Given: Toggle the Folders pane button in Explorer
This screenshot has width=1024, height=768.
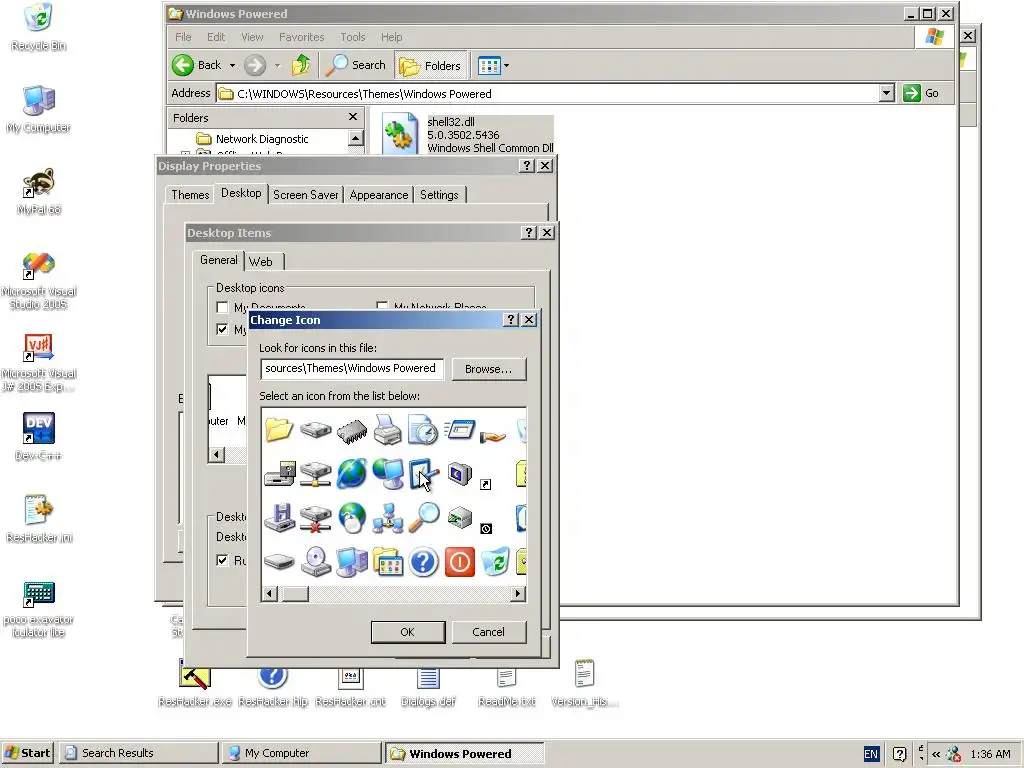Looking at the screenshot, I should [x=431, y=65].
